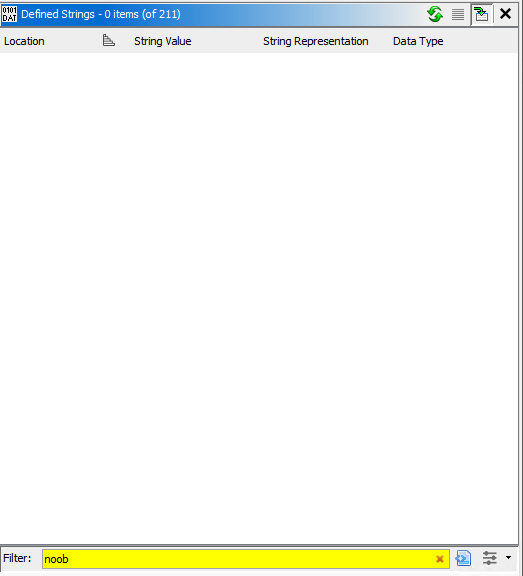Click the Filter: label
Image resolution: width=523 pixels, height=576 pixels.
pyautogui.click(x=17, y=558)
